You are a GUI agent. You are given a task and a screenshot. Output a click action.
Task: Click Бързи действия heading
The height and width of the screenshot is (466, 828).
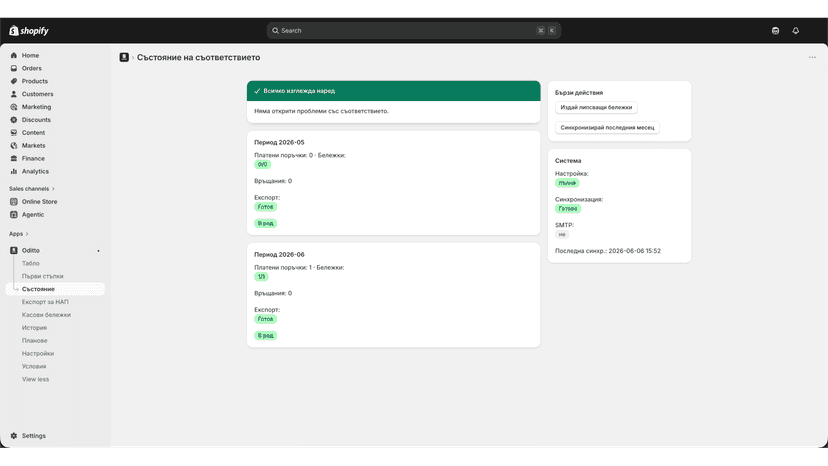pyautogui.click(x=579, y=92)
